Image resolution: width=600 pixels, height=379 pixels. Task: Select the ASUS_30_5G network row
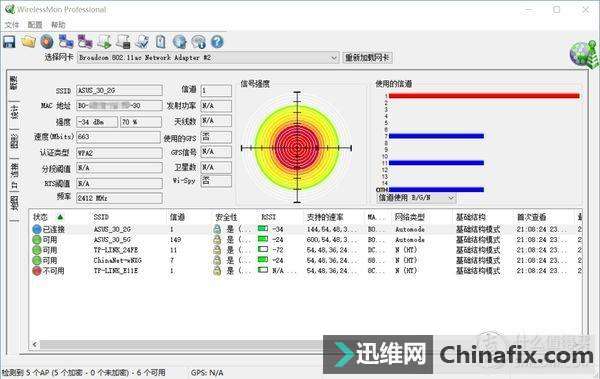coord(305,240)
